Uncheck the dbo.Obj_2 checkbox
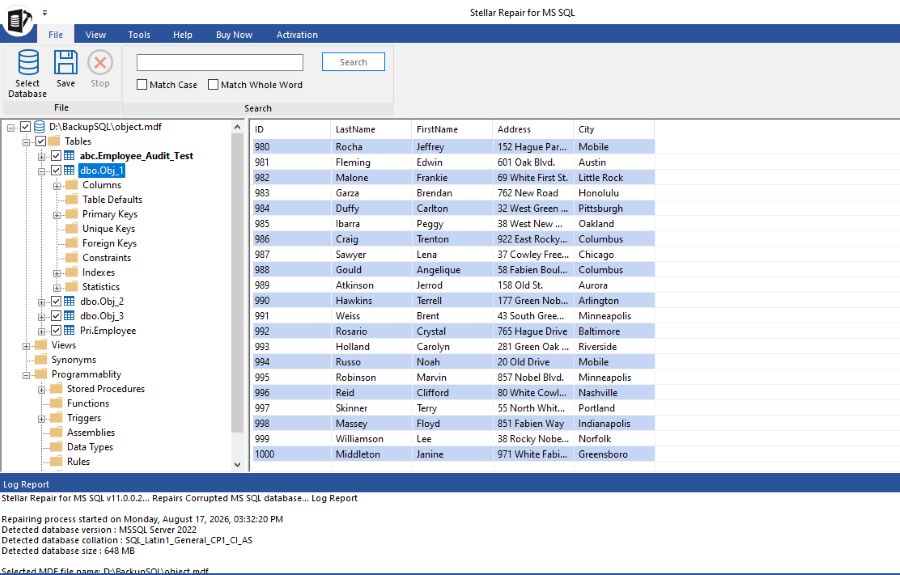900x575 pixels. (x=56, y=301)
